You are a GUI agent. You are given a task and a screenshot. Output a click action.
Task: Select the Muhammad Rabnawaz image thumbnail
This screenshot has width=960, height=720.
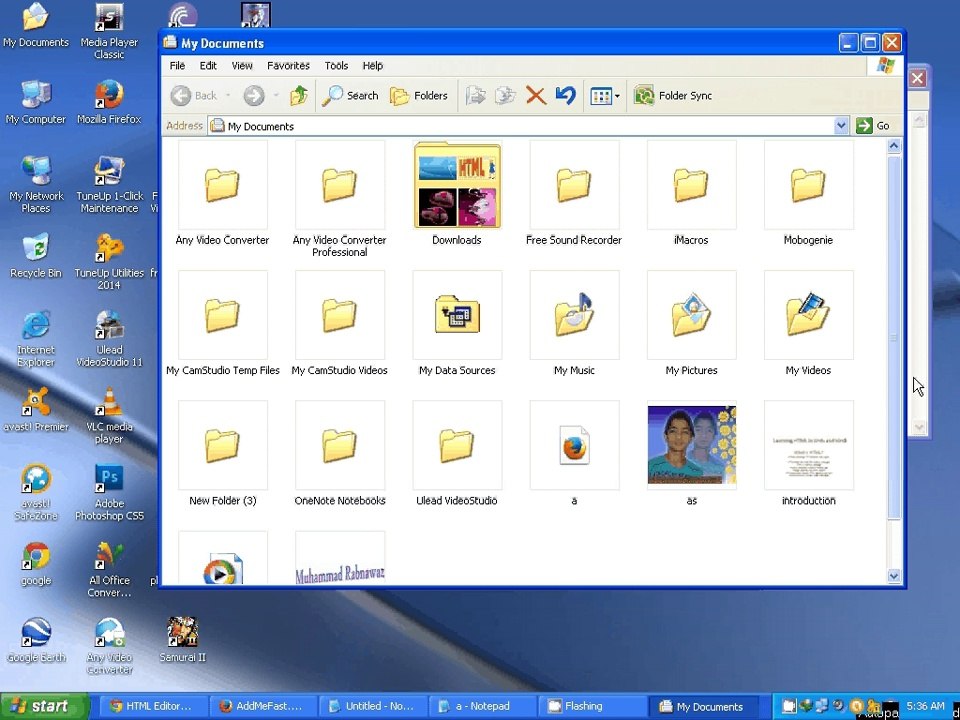339,558
